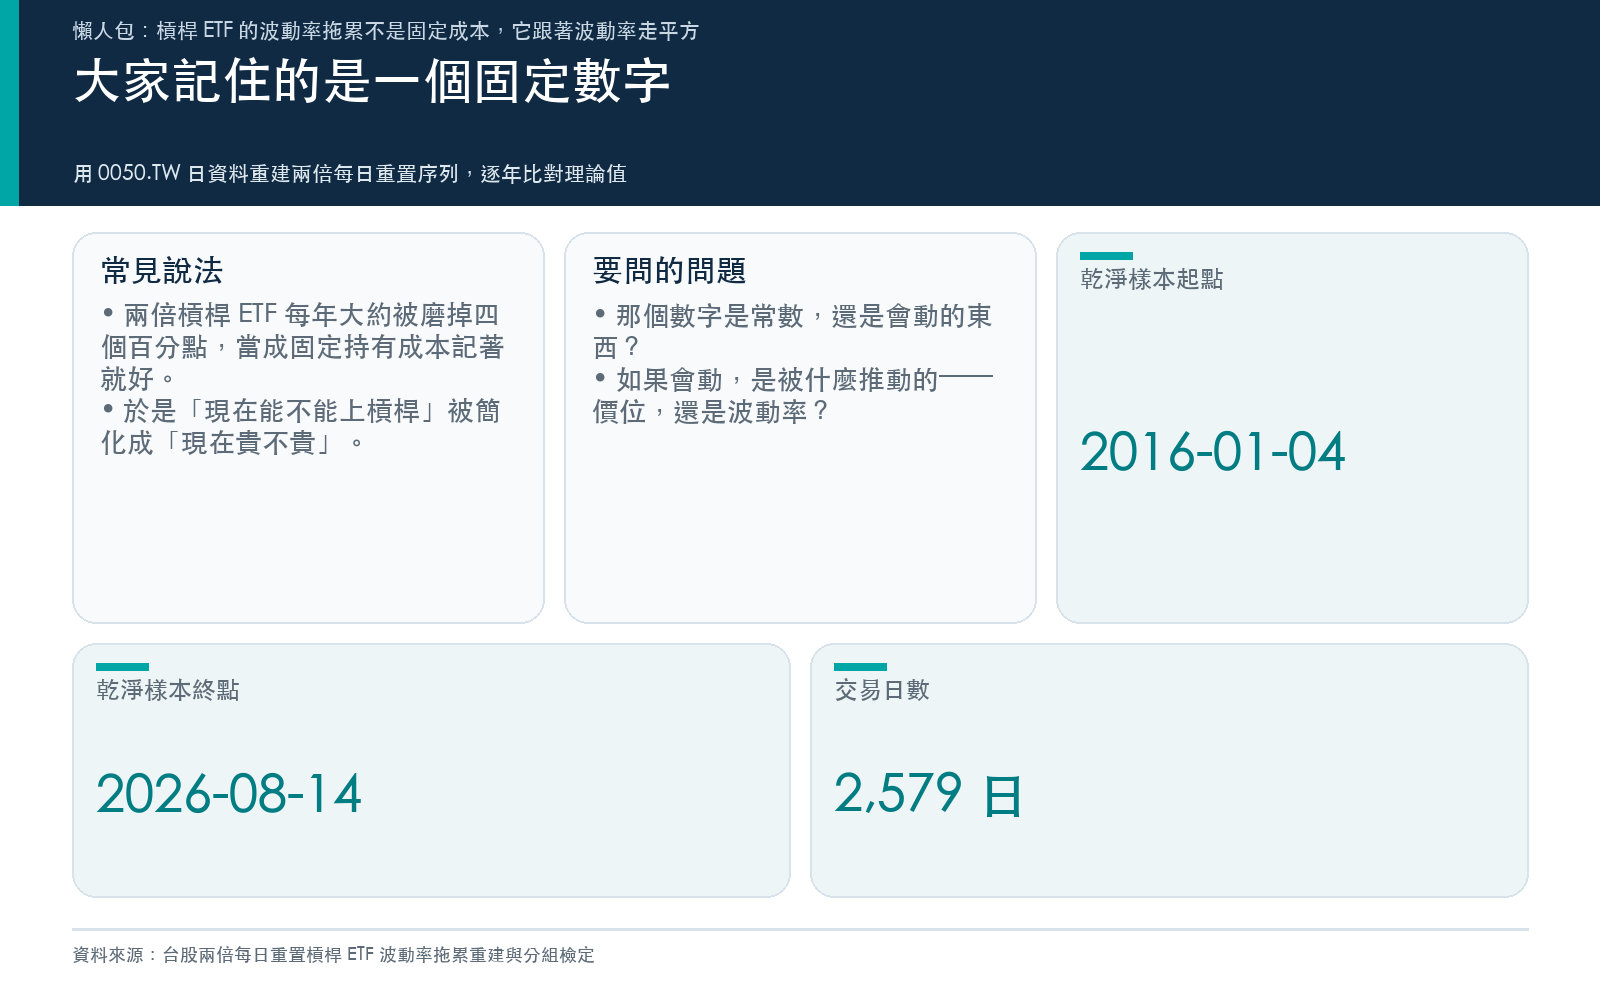Select the 乾淨樣本終點 label

coord(168,690)
